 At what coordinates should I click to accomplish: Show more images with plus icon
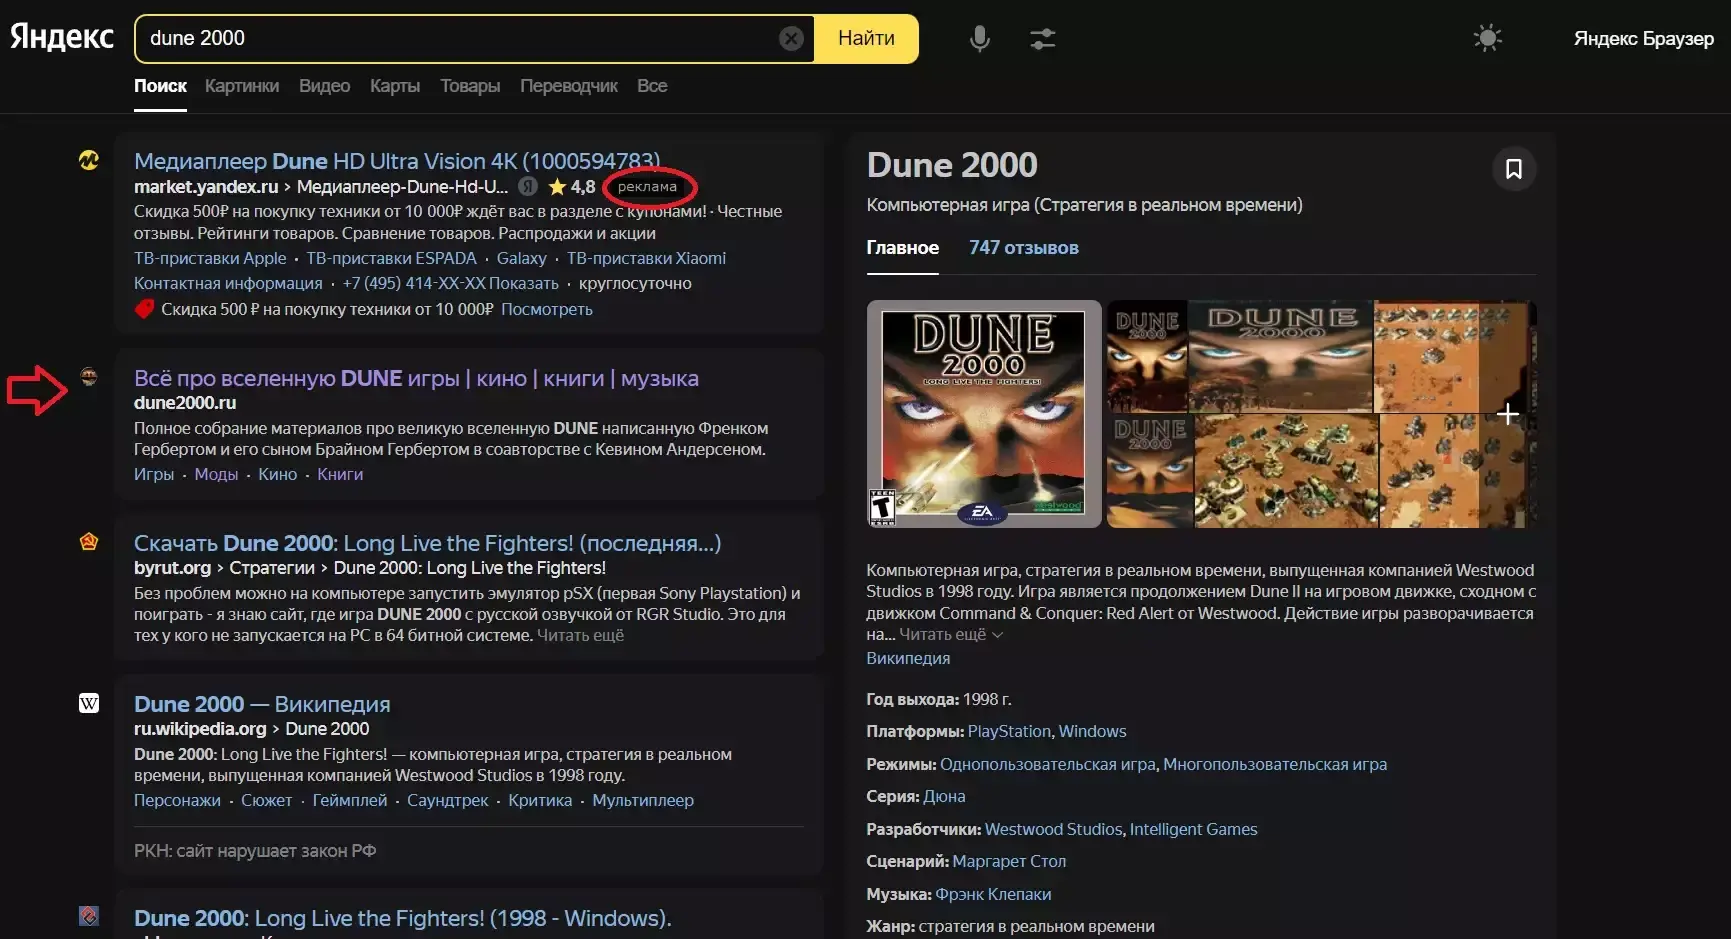pyautogui.click(x=1508, y=414)
